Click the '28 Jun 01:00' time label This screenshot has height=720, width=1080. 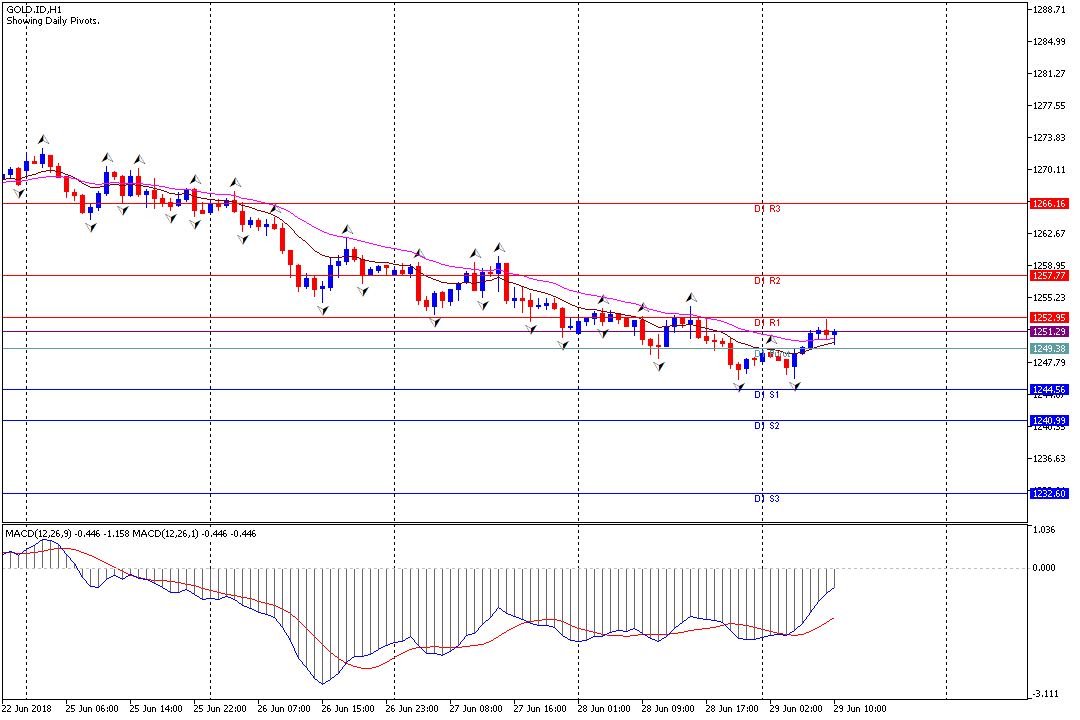click(604, 709)
